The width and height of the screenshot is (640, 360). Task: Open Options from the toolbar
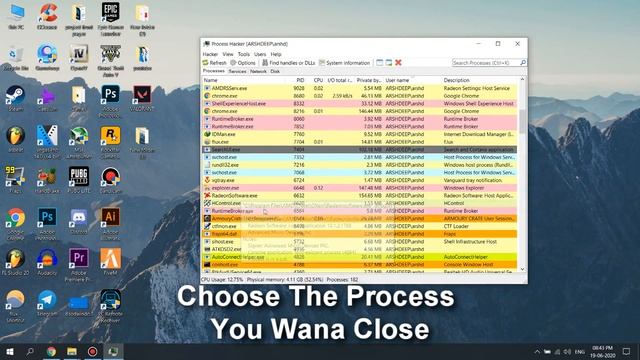[x=243, y=63]
